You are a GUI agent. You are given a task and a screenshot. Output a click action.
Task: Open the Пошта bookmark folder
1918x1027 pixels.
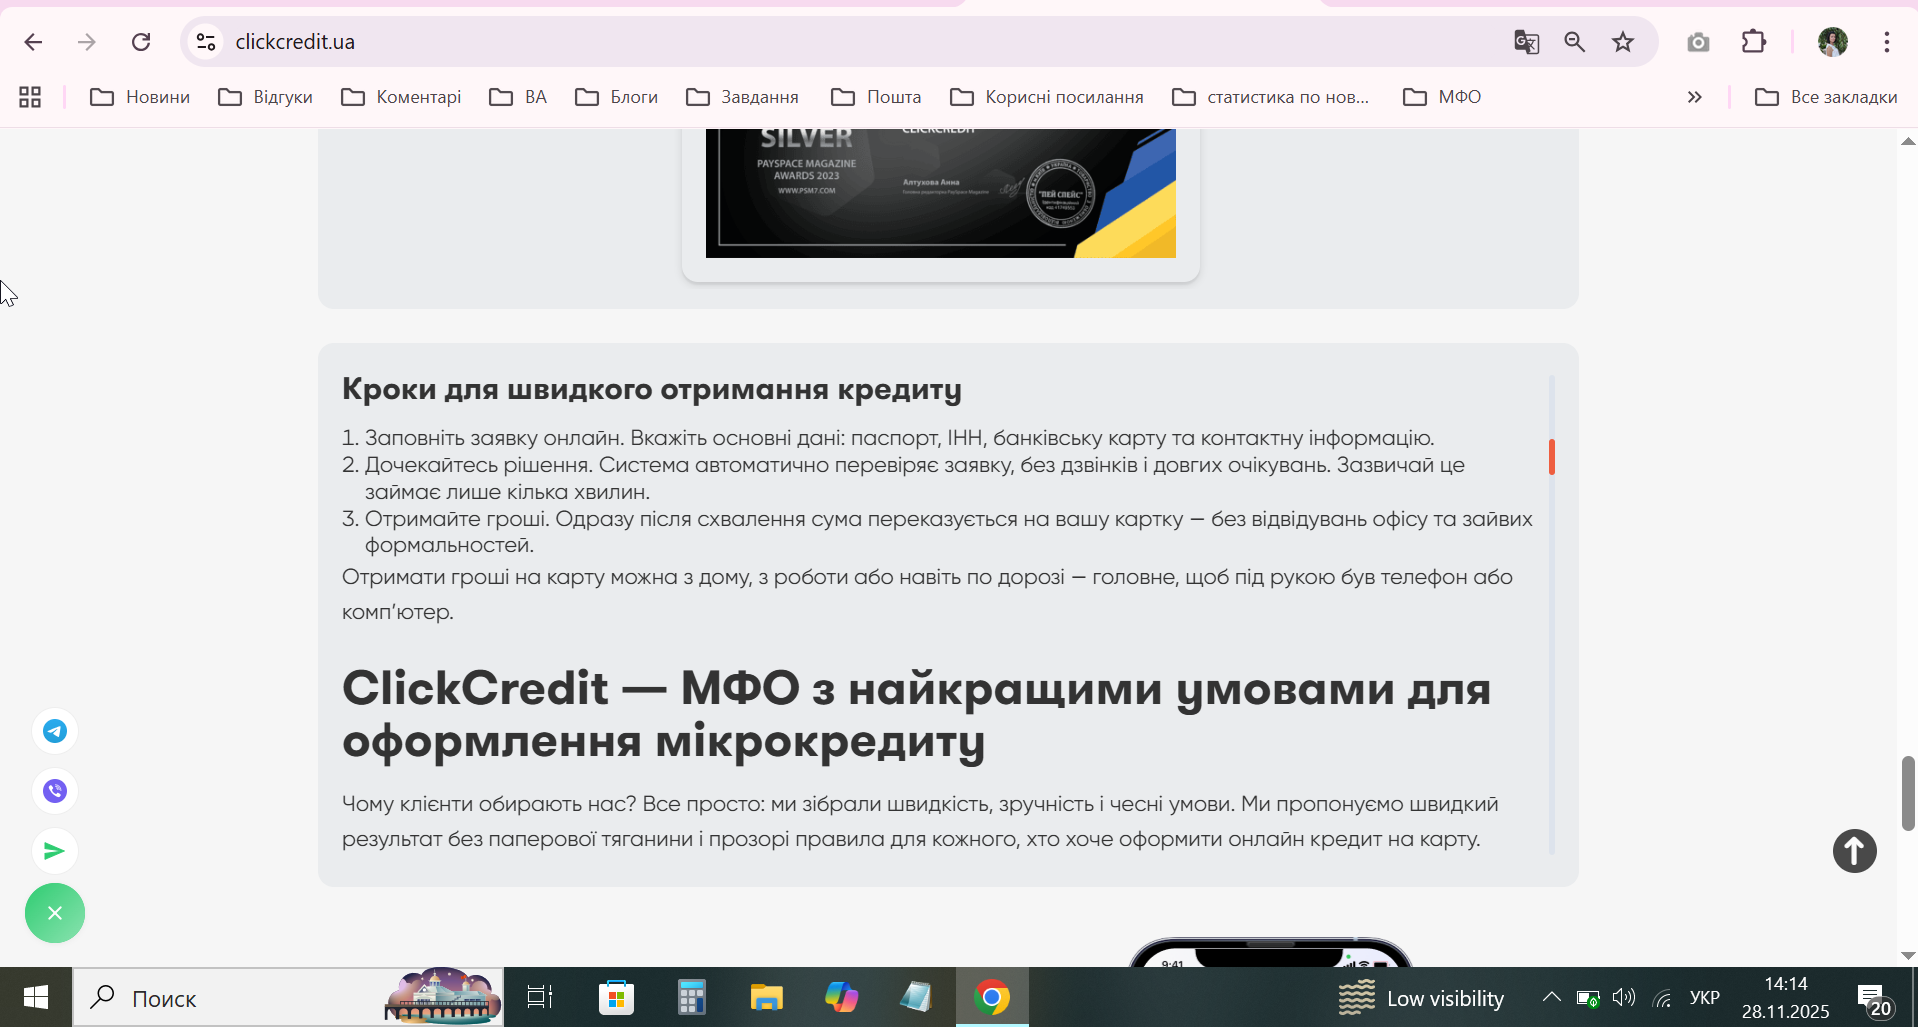[x=877, y=97]
